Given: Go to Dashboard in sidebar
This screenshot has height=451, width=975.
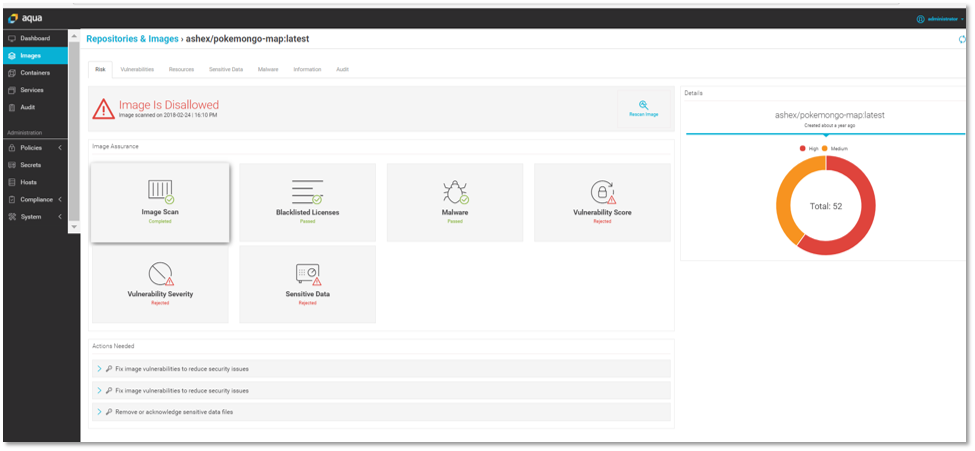Looking at the screenshot, I should (x=35, y=39).
